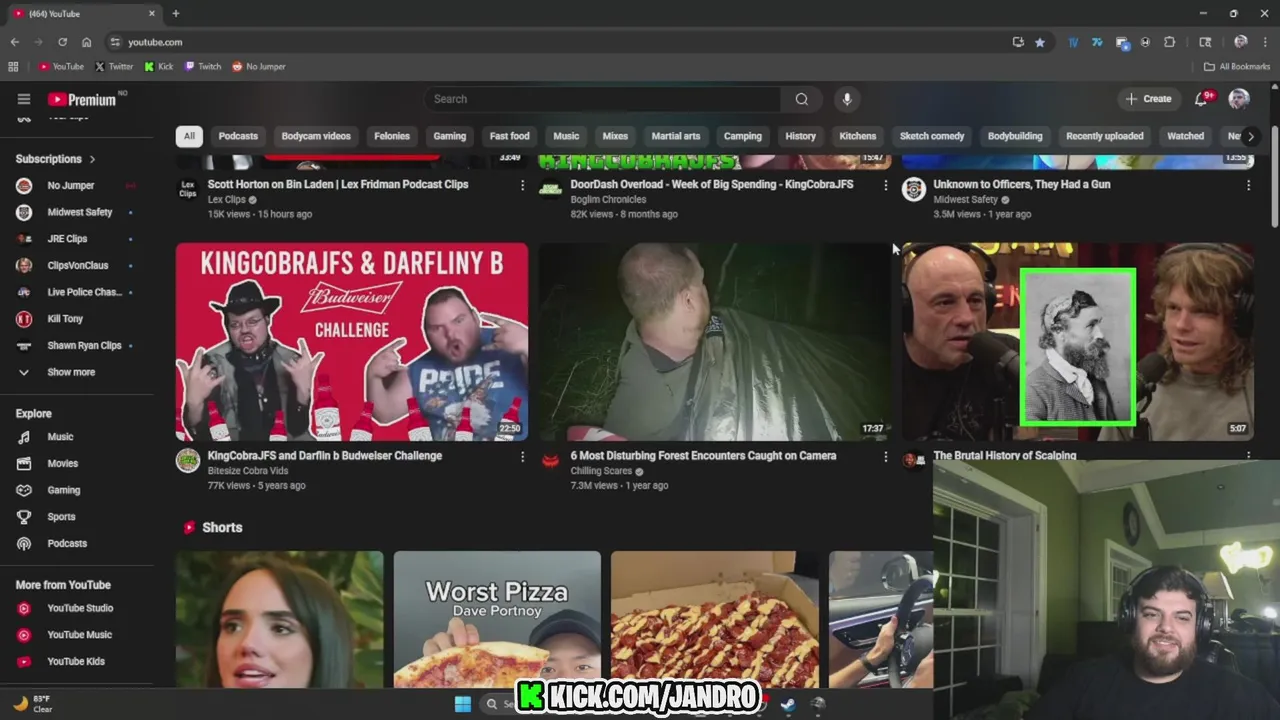Select the Gaming filter chip
1280x720 pixels.
pyautogui.click(x=450, y=136)
